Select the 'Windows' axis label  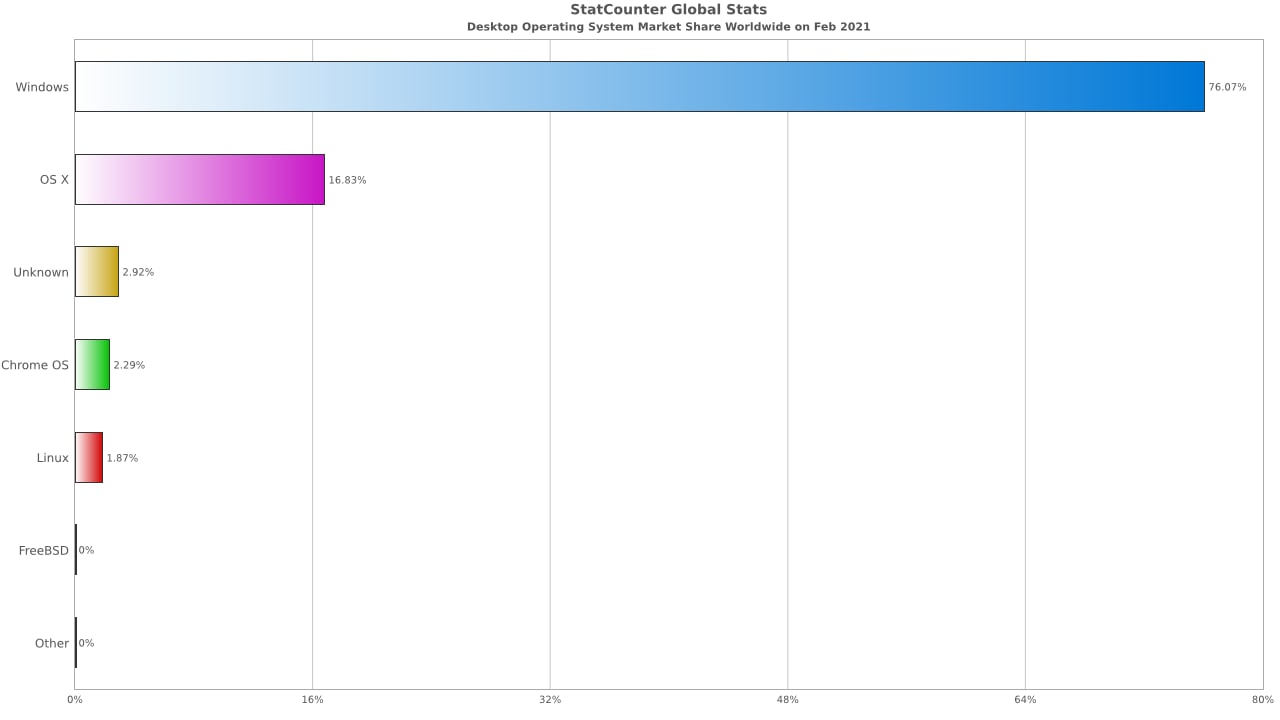42,87
